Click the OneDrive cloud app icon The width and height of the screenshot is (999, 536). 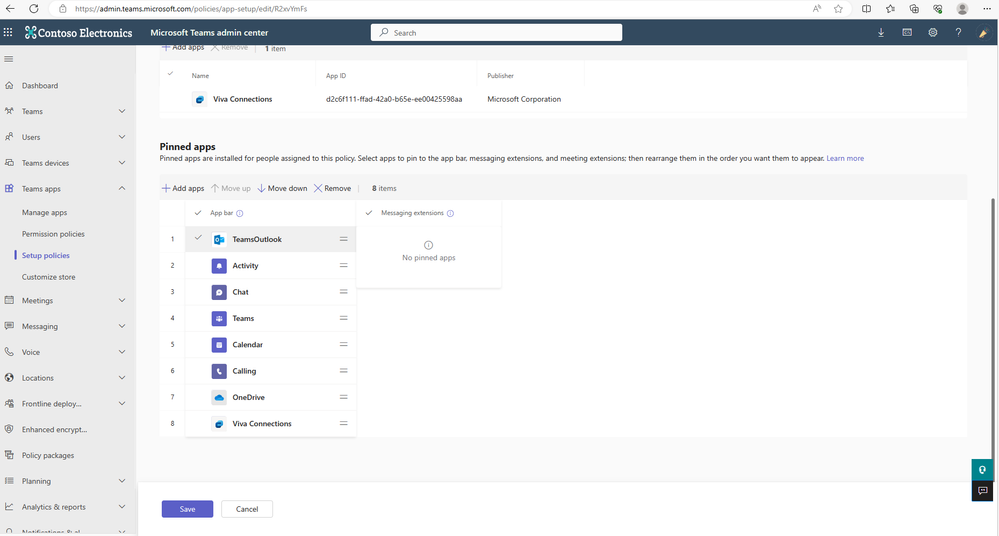point(219,397)
